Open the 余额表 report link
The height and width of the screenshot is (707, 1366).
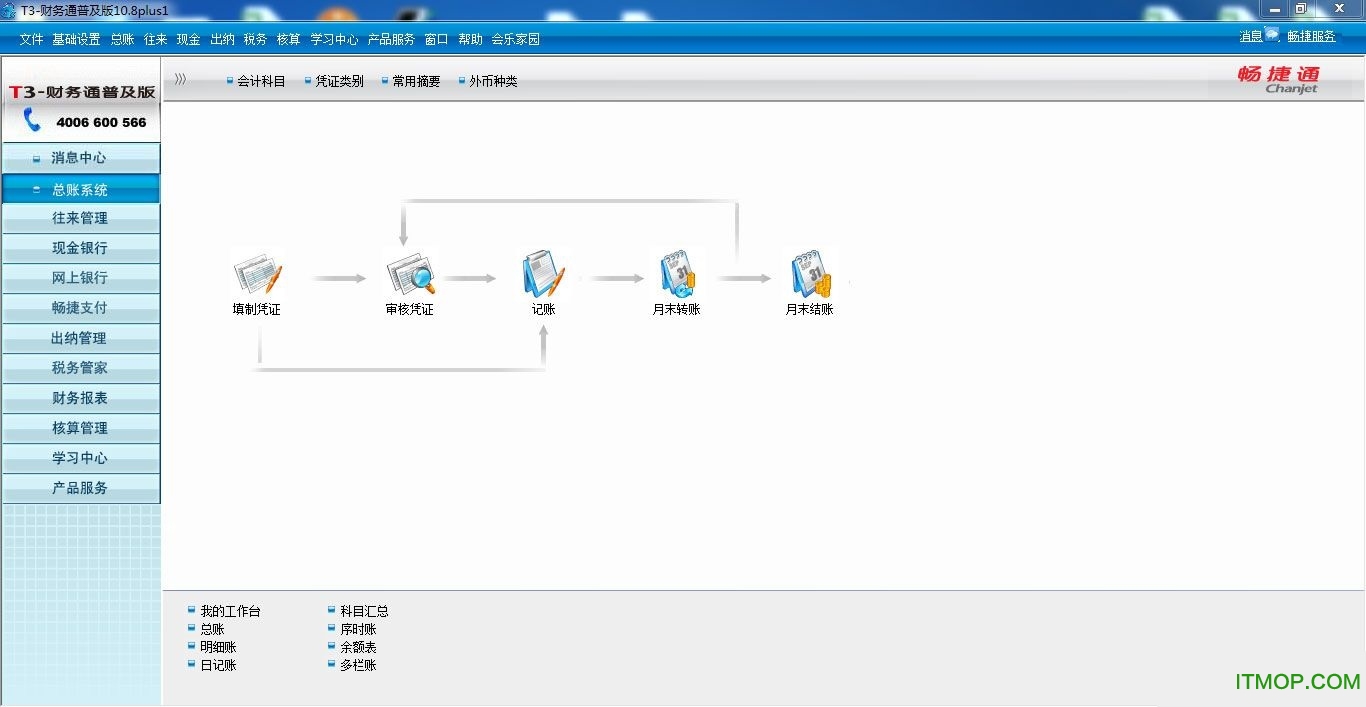click(359, 646)
